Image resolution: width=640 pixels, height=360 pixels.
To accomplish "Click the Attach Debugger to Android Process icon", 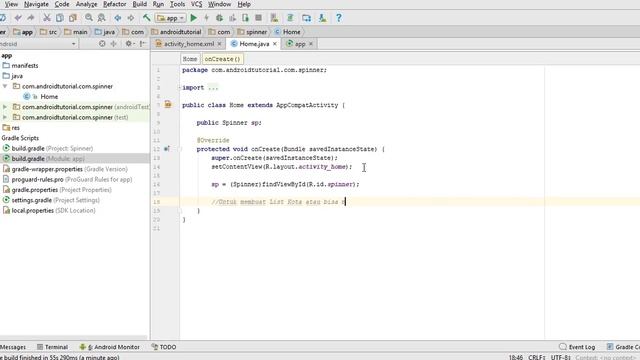I will (245, 18).
